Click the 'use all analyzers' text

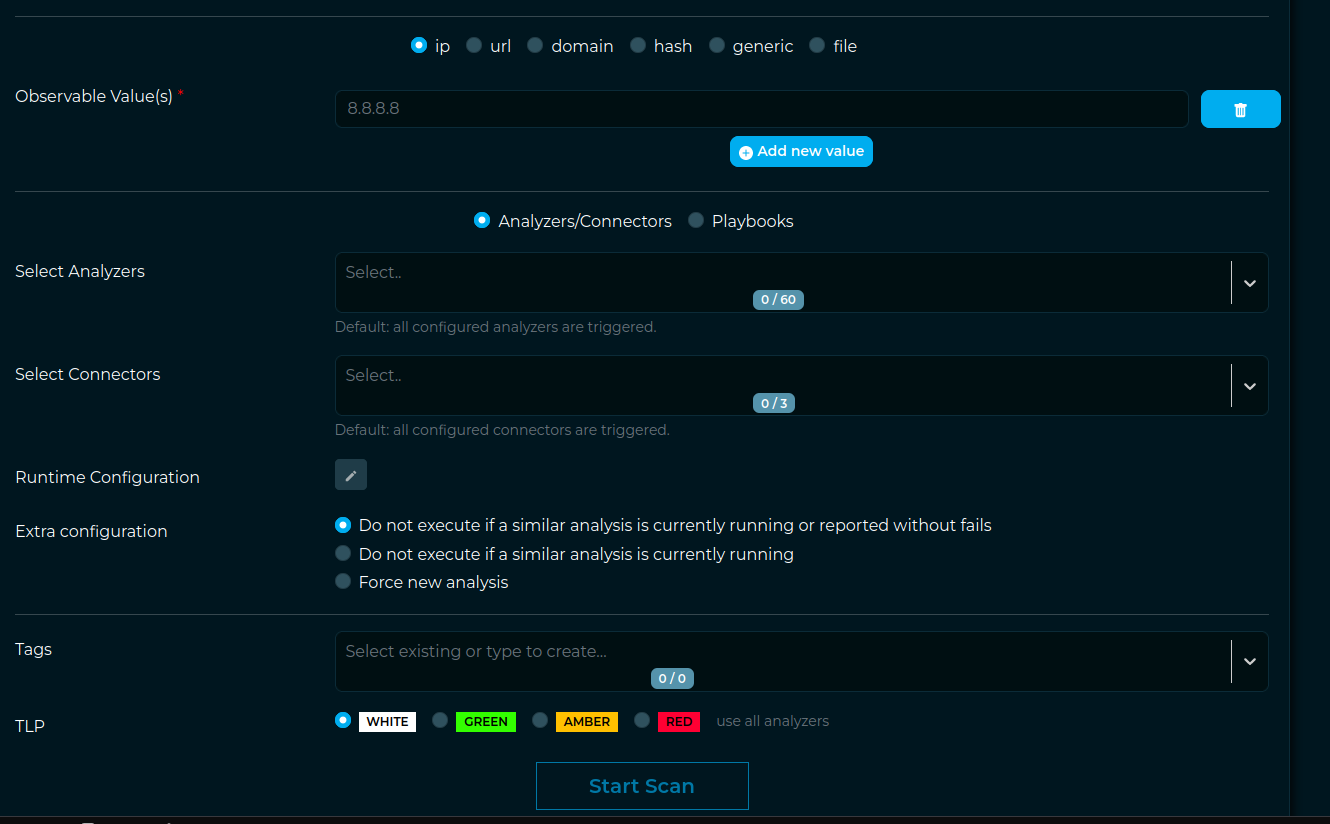(x=773, y=721)
